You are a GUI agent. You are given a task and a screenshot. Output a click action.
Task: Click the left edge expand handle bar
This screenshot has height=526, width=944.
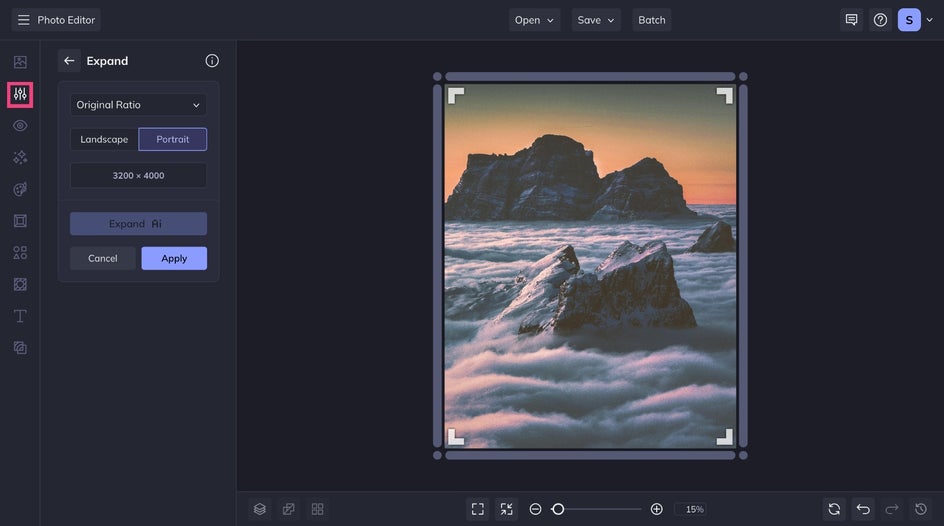(x=438, y=266)
